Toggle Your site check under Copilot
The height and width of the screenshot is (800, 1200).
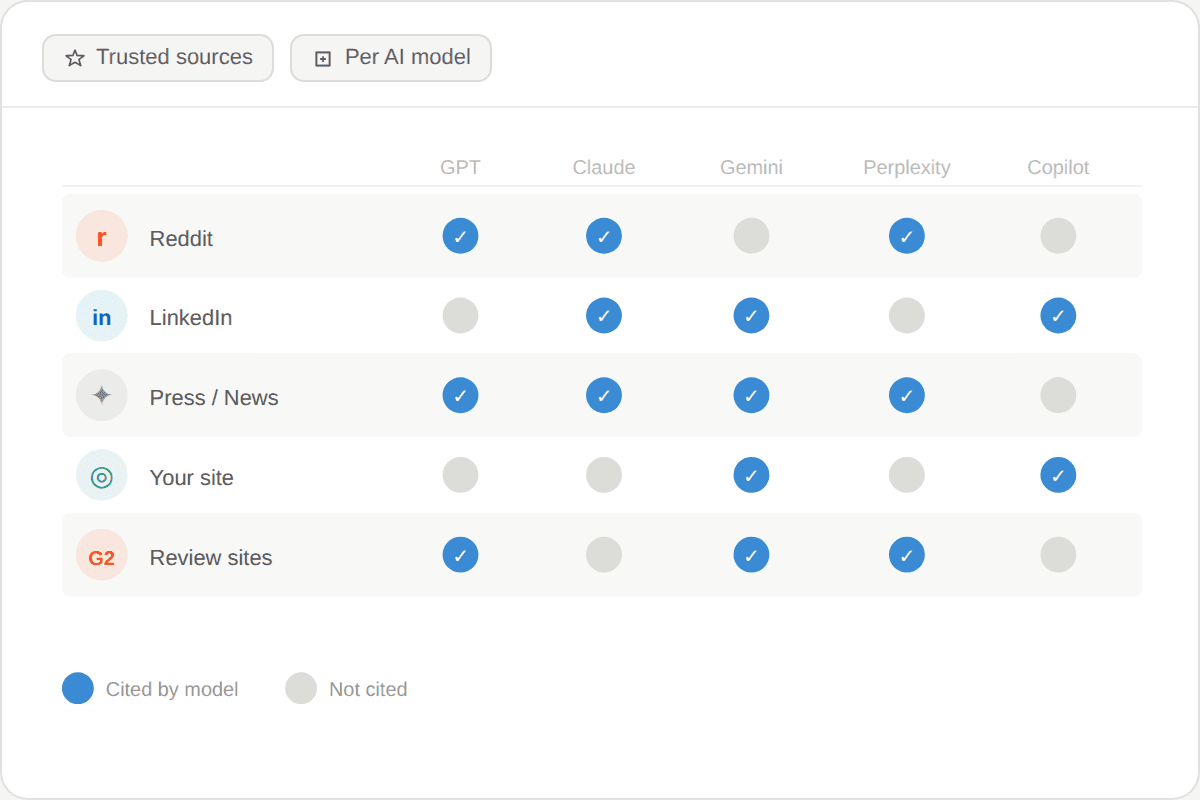coord(1059,475)
